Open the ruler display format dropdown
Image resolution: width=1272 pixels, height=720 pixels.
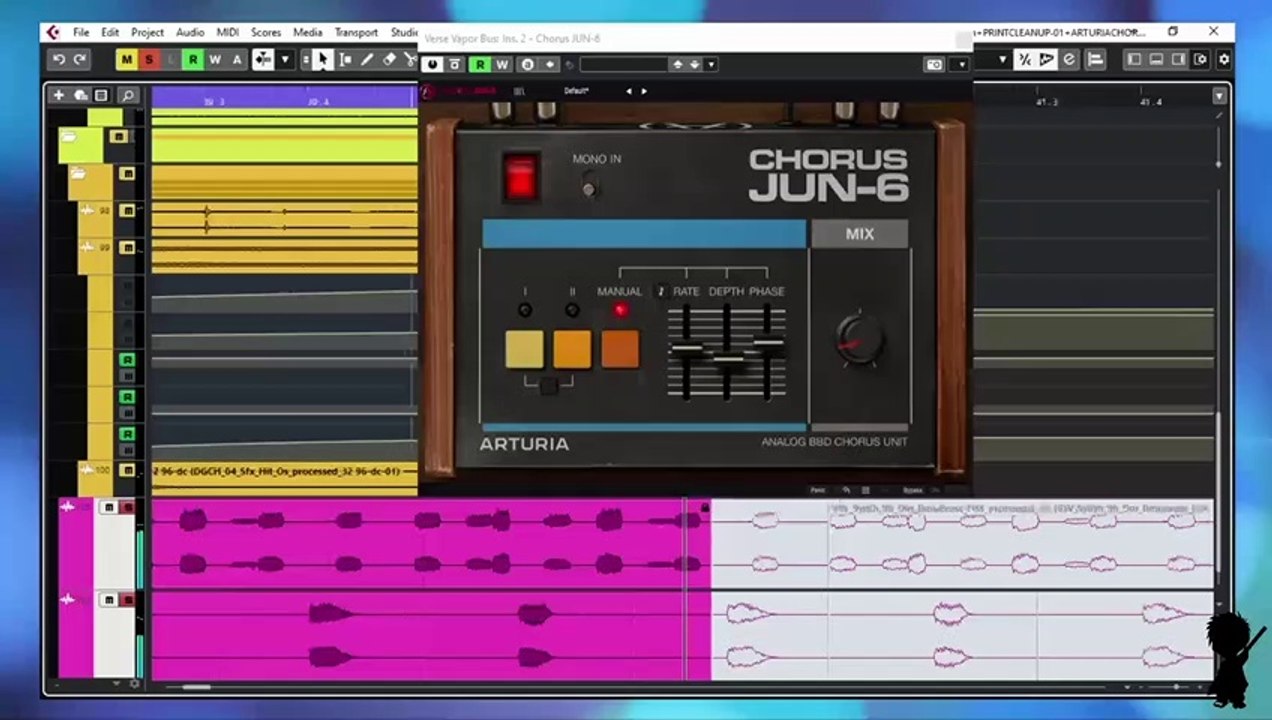(1219, 96)
